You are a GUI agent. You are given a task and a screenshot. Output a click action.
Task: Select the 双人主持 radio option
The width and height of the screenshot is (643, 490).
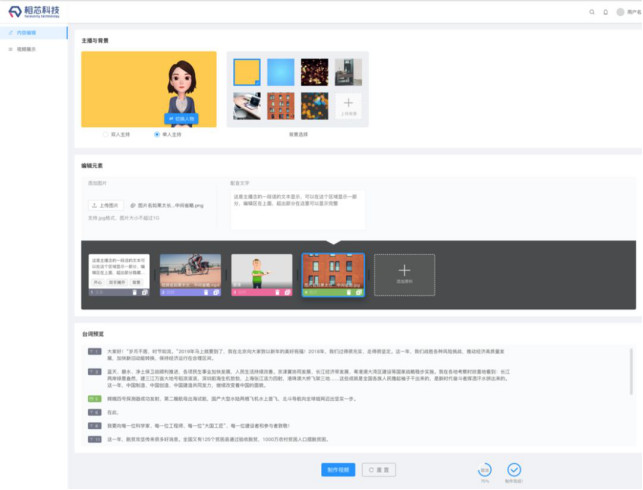click(116, 134)
